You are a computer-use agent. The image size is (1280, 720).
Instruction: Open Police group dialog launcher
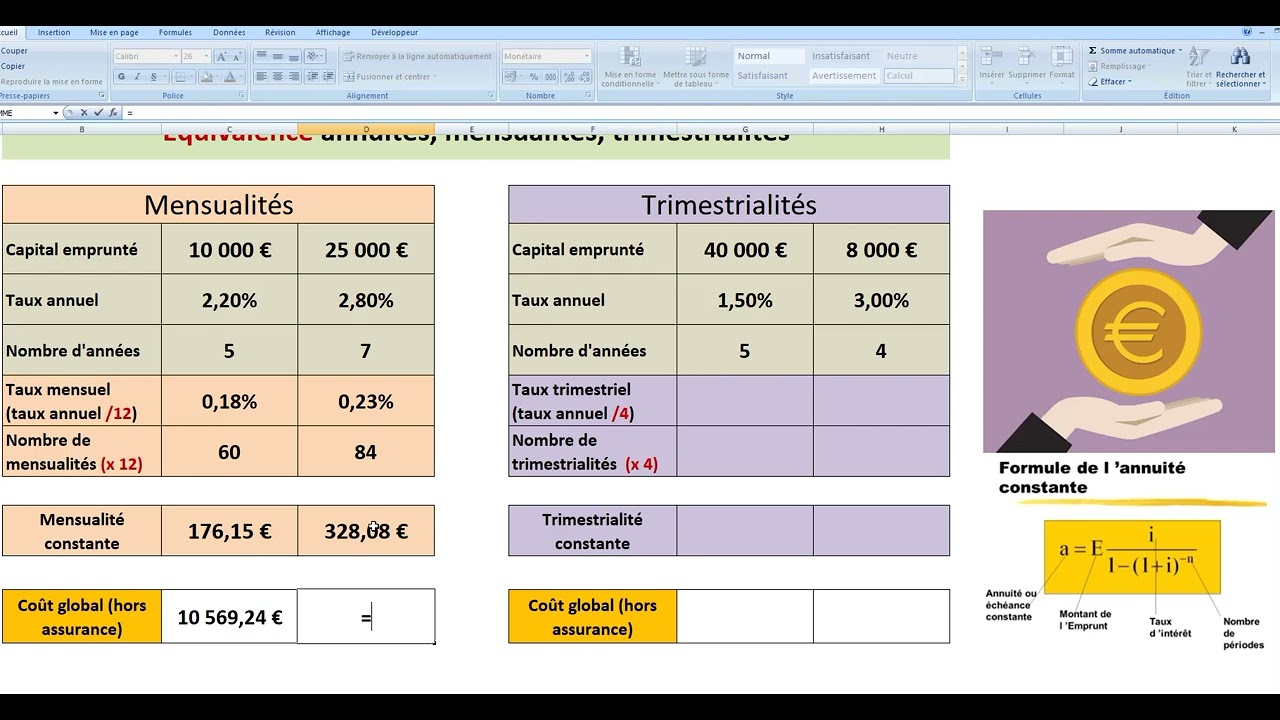tap(242, 96)
